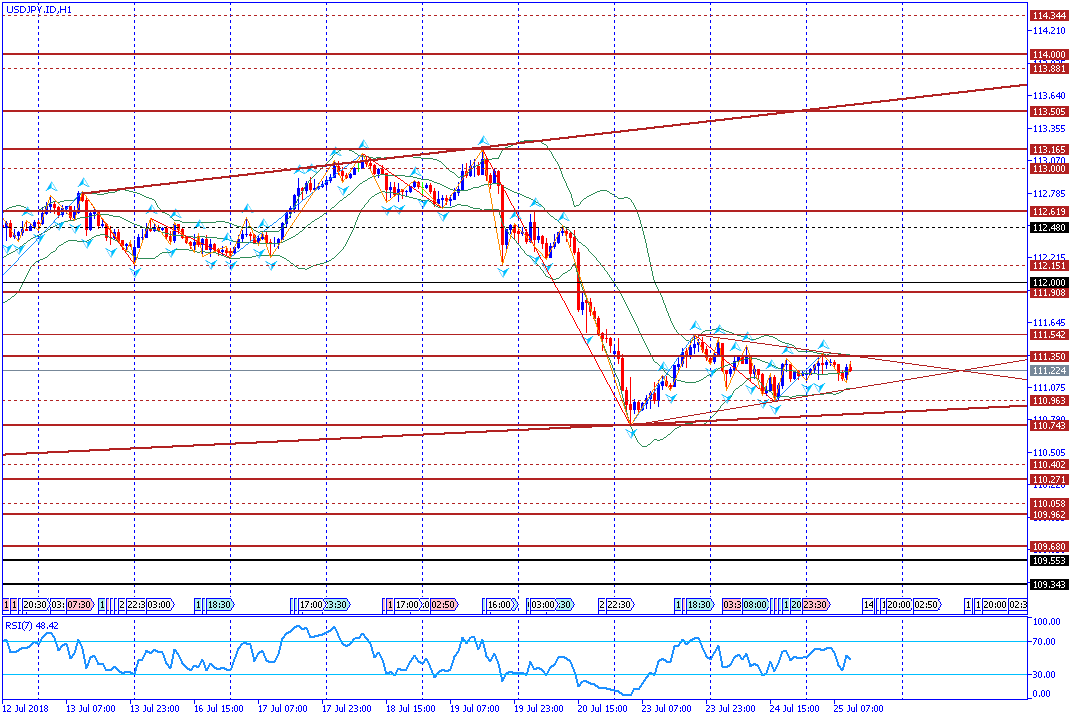This screenshot has height=720, width=1080.
Task: Select the 112.619 price level label
Action: pos(1048,212)
